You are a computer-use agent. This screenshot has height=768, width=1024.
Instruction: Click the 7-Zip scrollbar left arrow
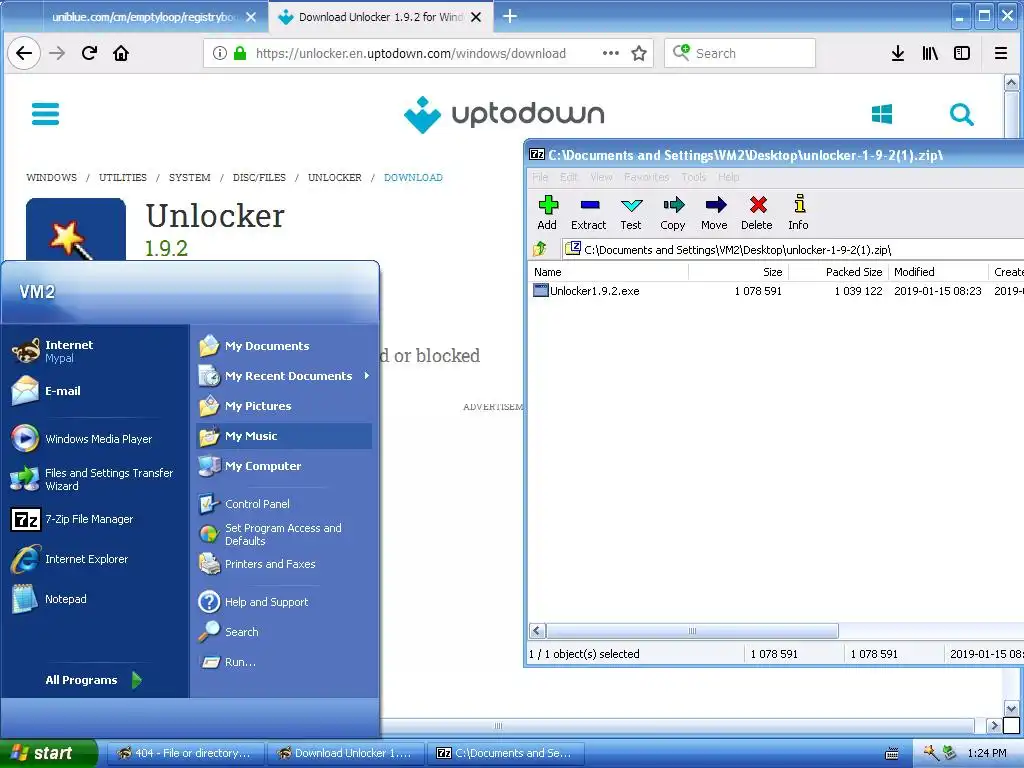tap(537, 631)
